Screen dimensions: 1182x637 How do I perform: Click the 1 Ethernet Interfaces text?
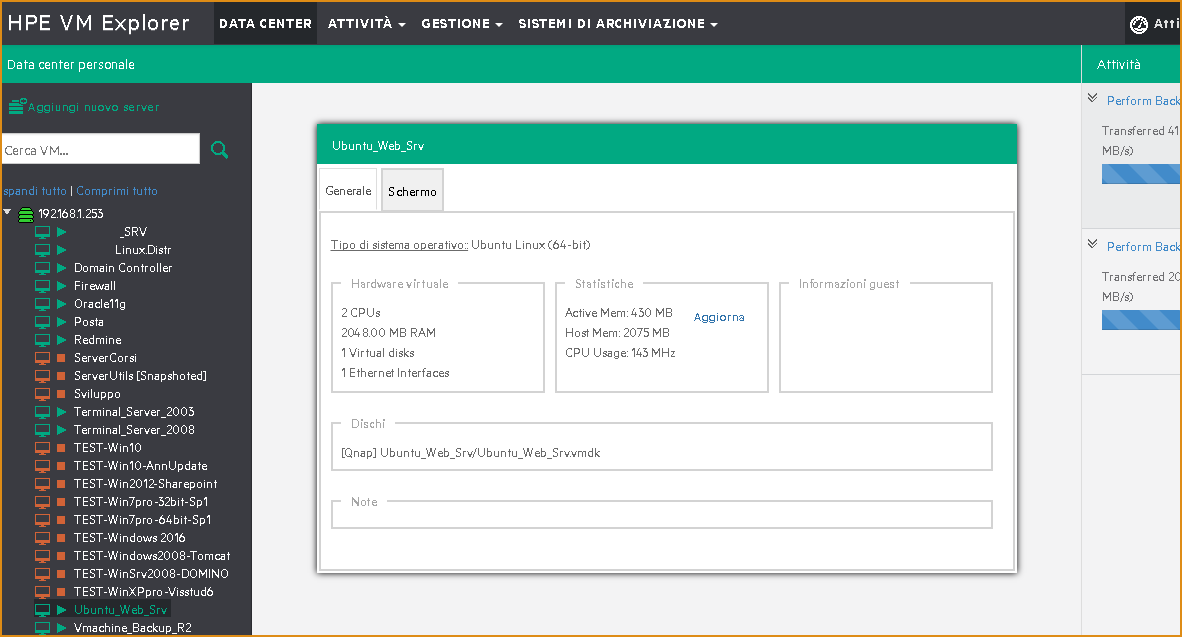[395, 373]
